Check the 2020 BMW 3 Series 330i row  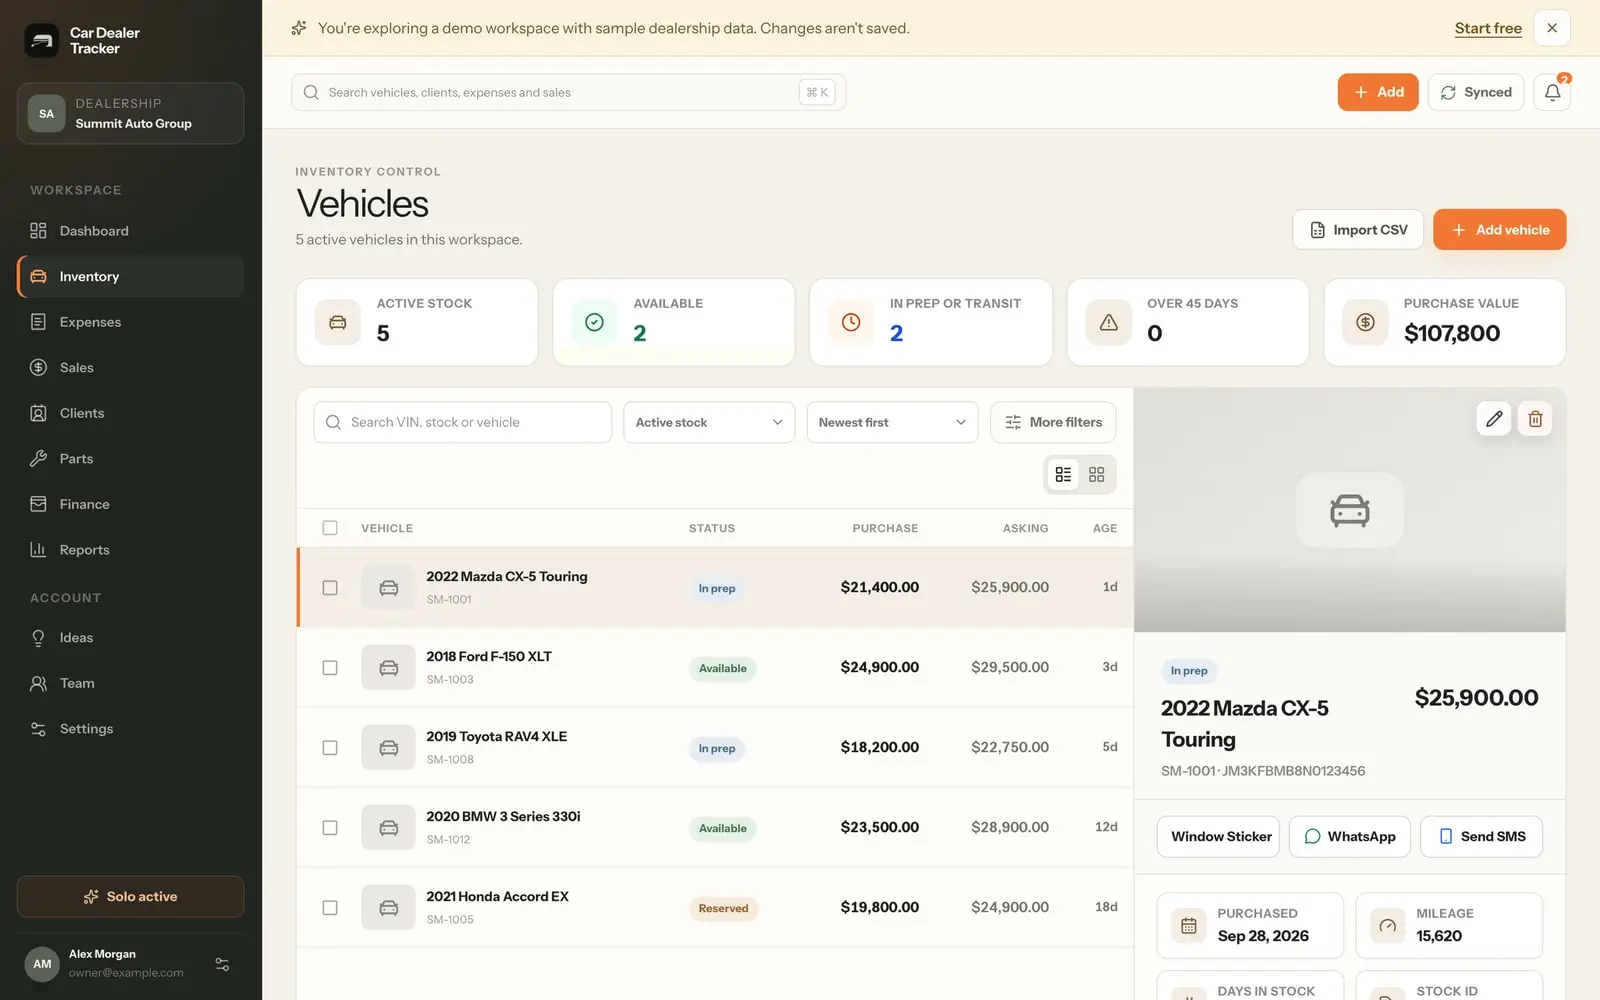pos(330,828)
